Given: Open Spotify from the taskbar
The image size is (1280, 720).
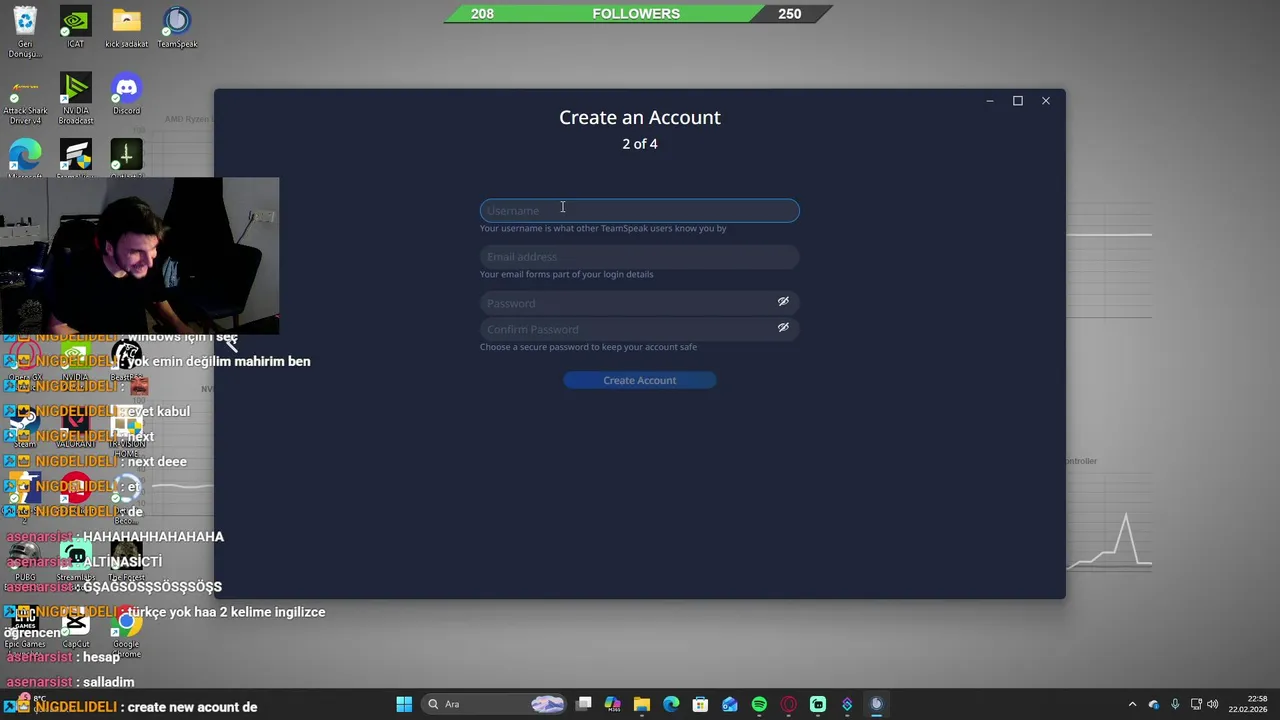Looking at the screenshot, I should click(x=759, y=704).
